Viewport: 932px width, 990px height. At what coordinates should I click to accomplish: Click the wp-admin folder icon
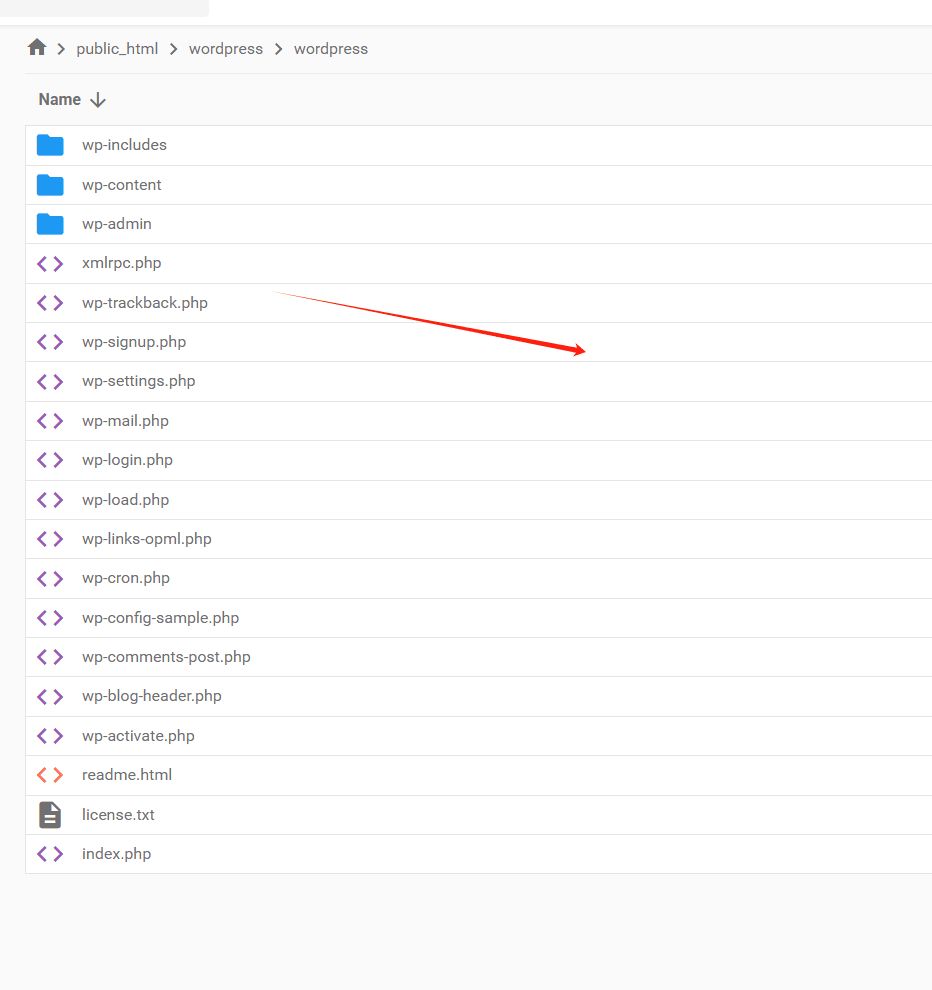pos(50,224)
